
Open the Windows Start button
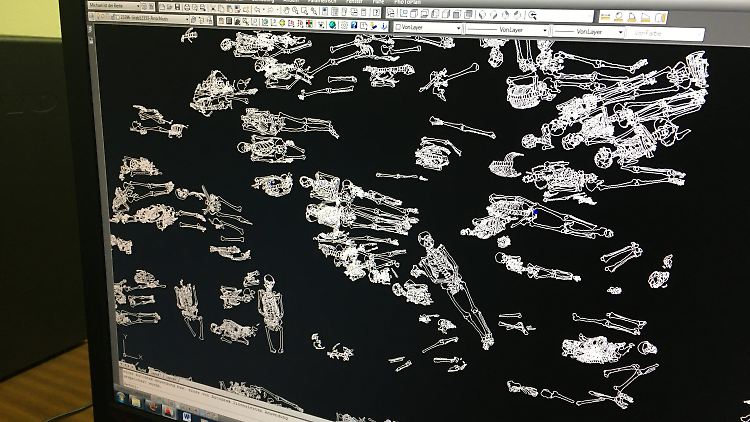[x=121, y=398]
